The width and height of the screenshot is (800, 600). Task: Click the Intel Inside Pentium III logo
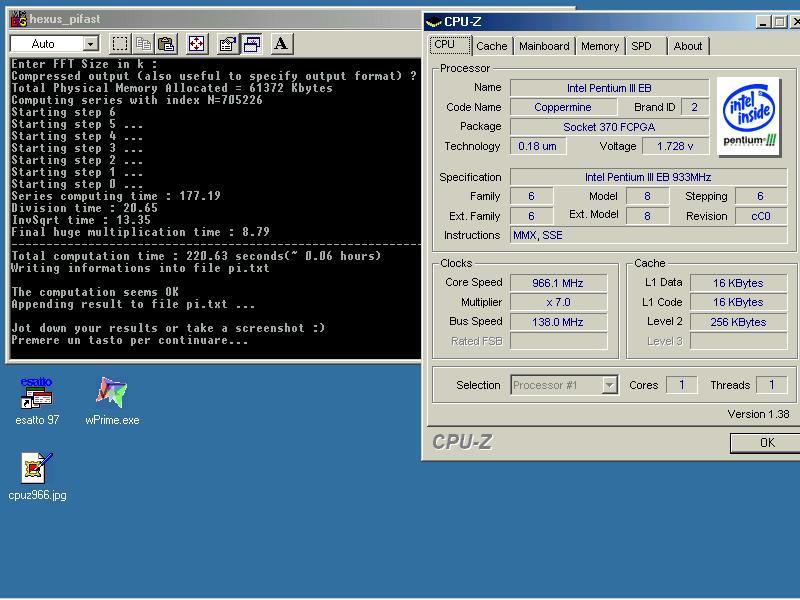click(x=748, y=116)
